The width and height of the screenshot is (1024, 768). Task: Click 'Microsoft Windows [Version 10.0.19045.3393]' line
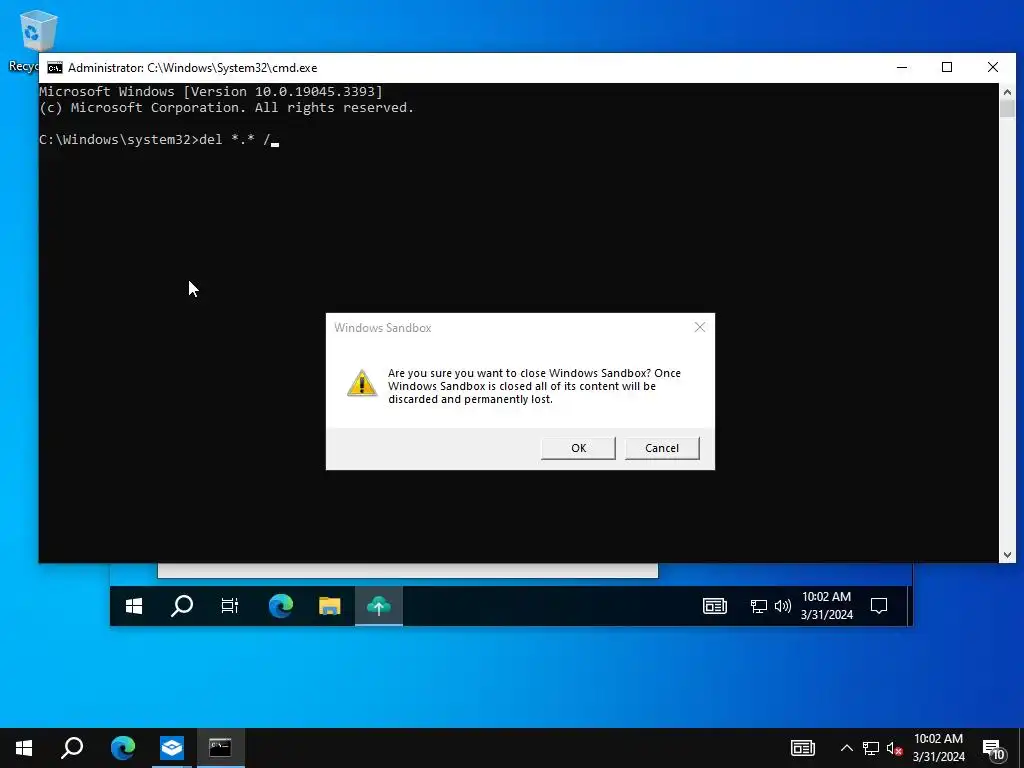click(x=211, y=91)
